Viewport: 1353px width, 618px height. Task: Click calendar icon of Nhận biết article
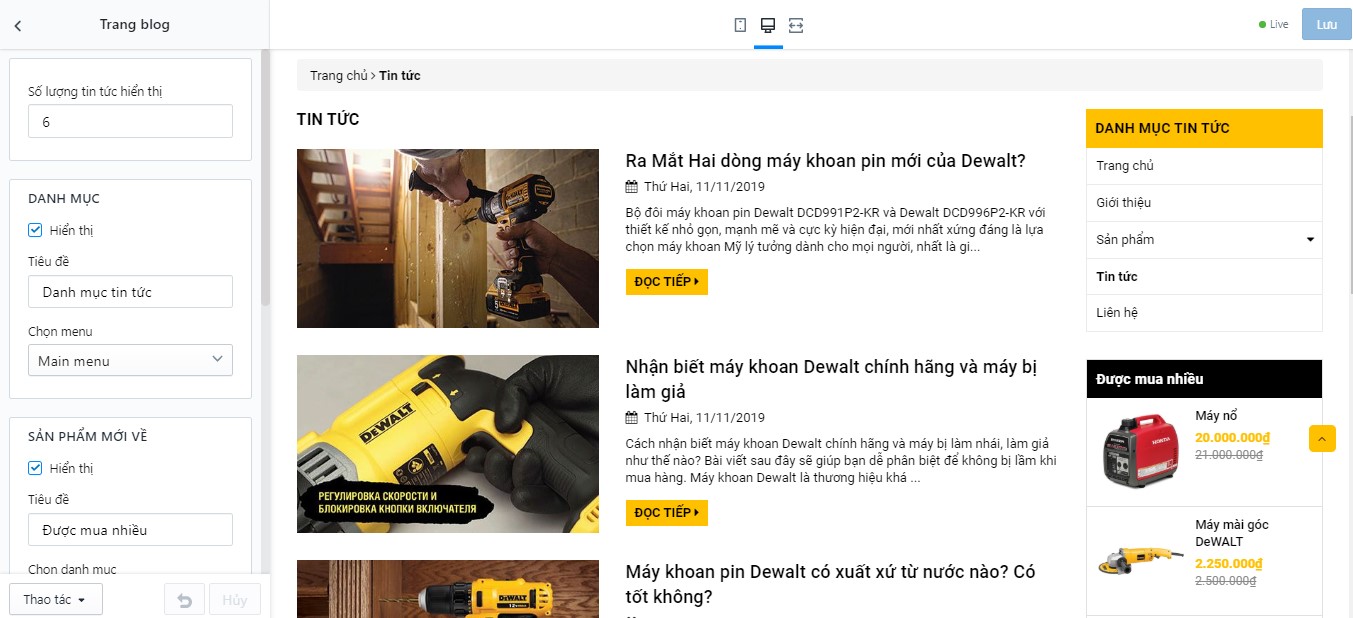tap(631, 417)
